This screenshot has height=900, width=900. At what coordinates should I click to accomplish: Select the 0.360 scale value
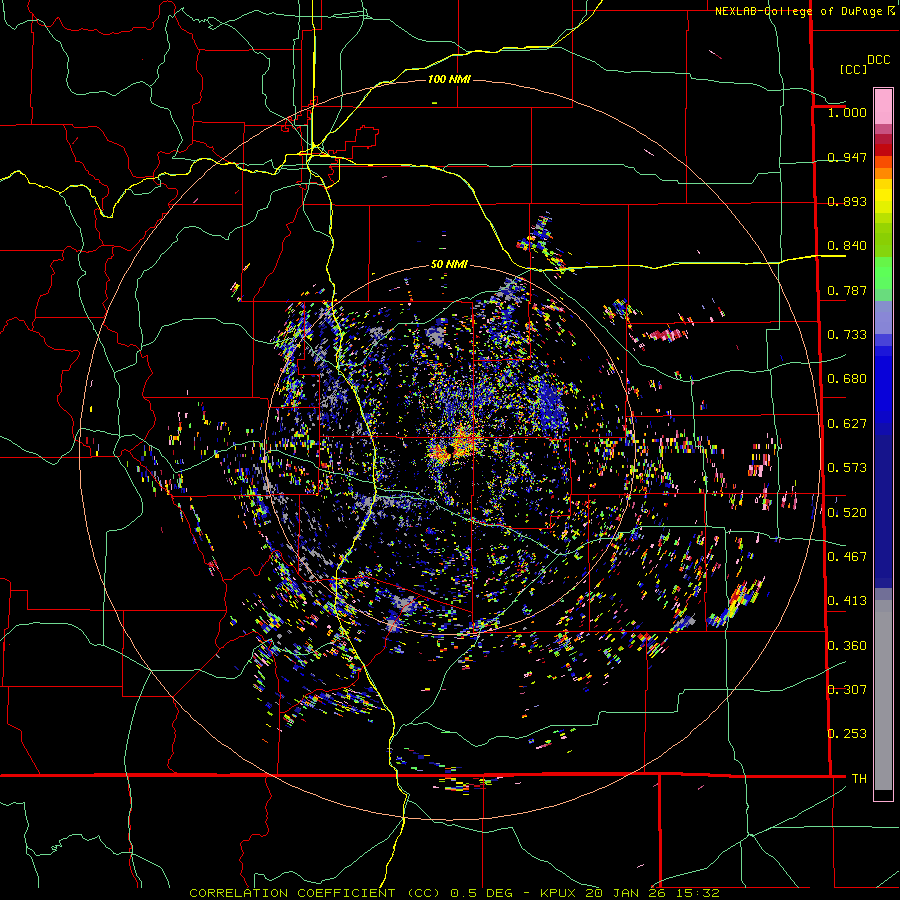847,646
